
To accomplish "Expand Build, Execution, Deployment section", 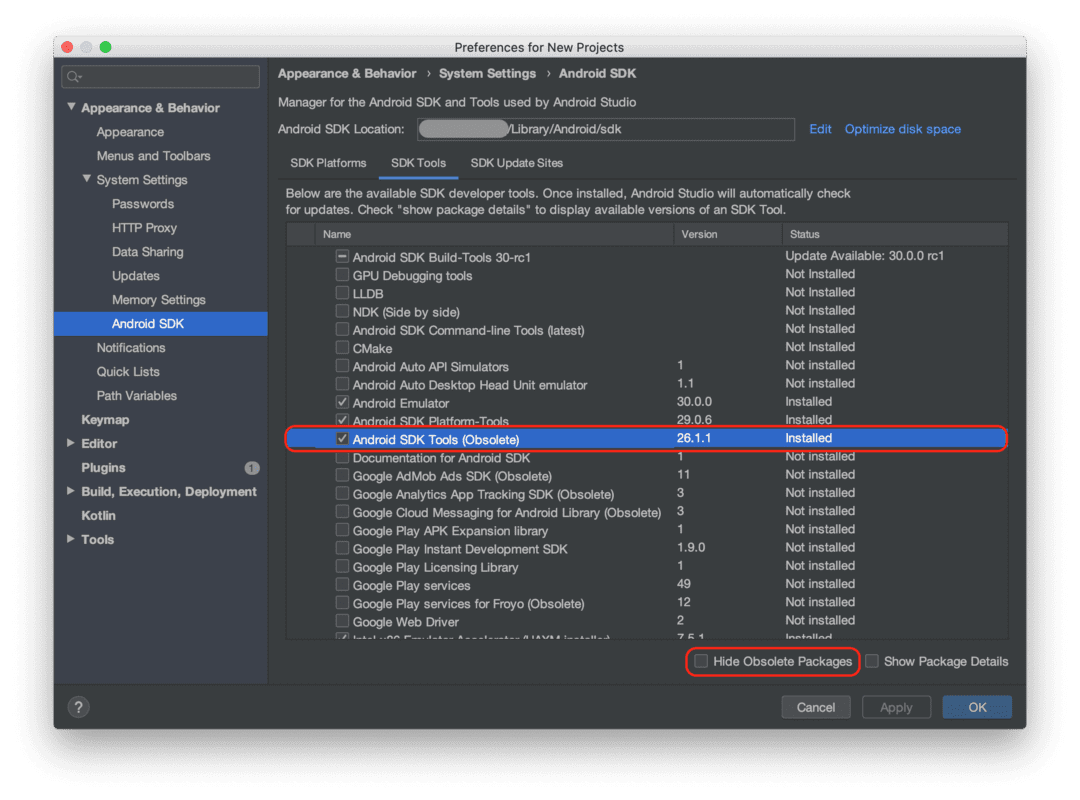I will point(72,491).
